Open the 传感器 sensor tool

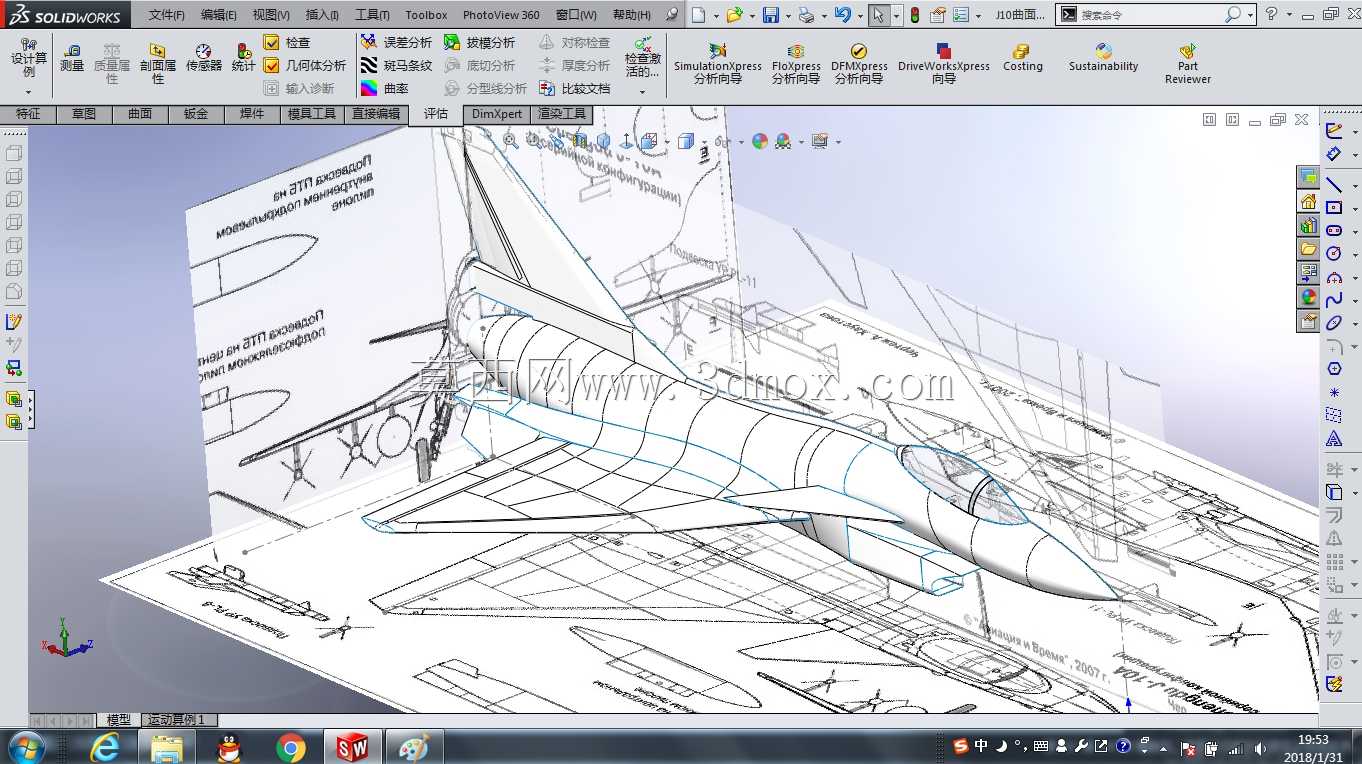(x=203, y=58)
